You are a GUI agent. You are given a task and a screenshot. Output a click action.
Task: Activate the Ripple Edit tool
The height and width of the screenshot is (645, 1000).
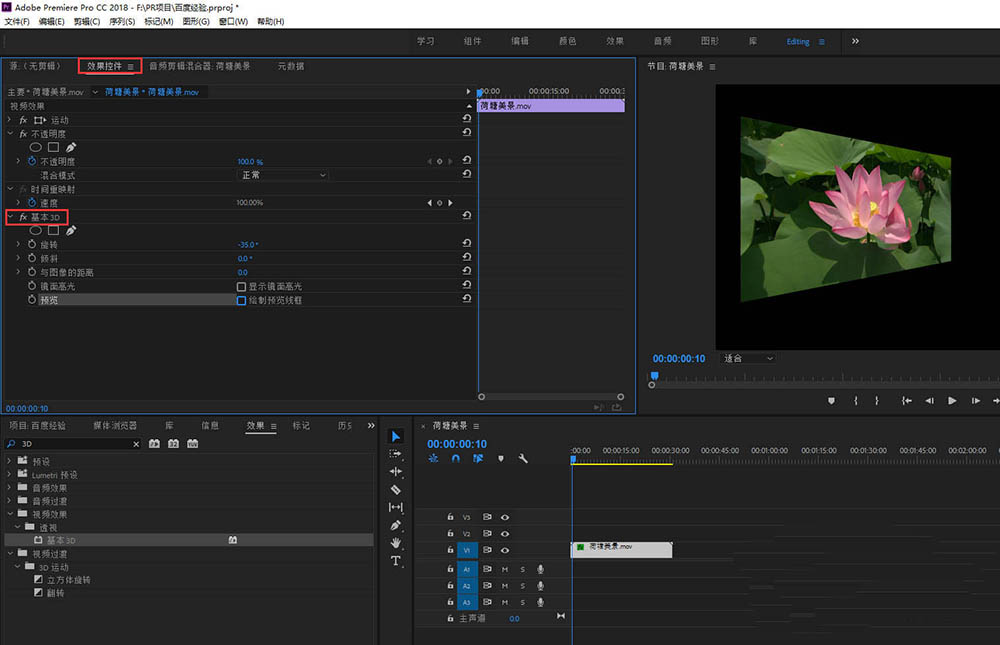(395, 471)
